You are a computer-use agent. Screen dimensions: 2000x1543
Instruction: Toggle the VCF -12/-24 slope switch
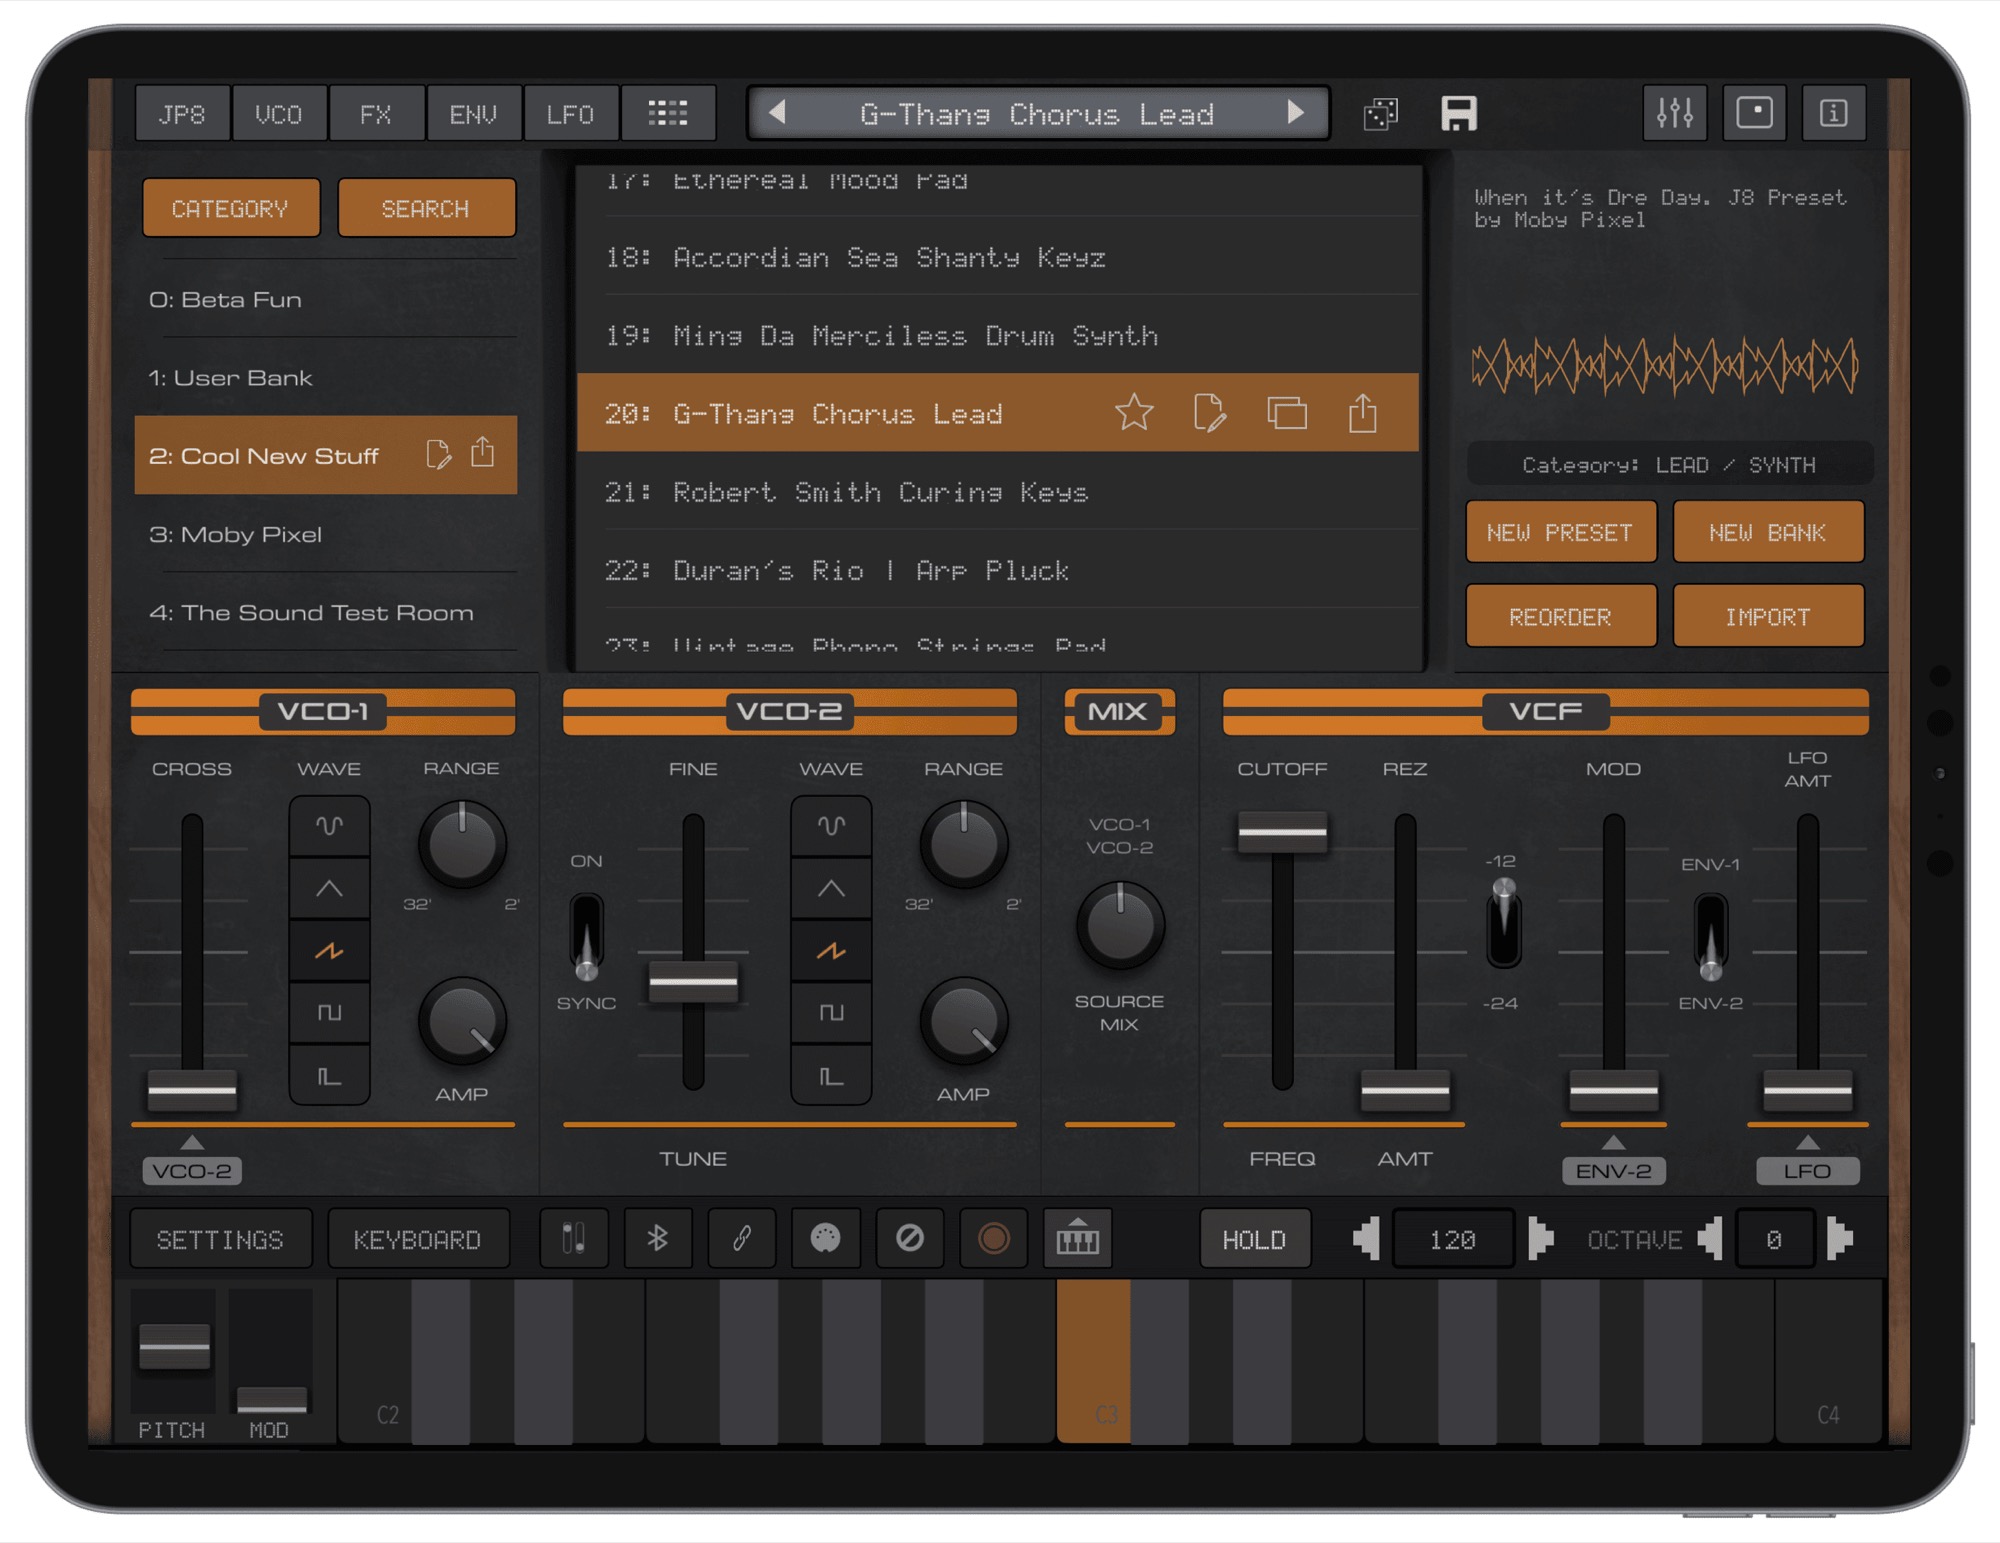[x=1503, y=922]
